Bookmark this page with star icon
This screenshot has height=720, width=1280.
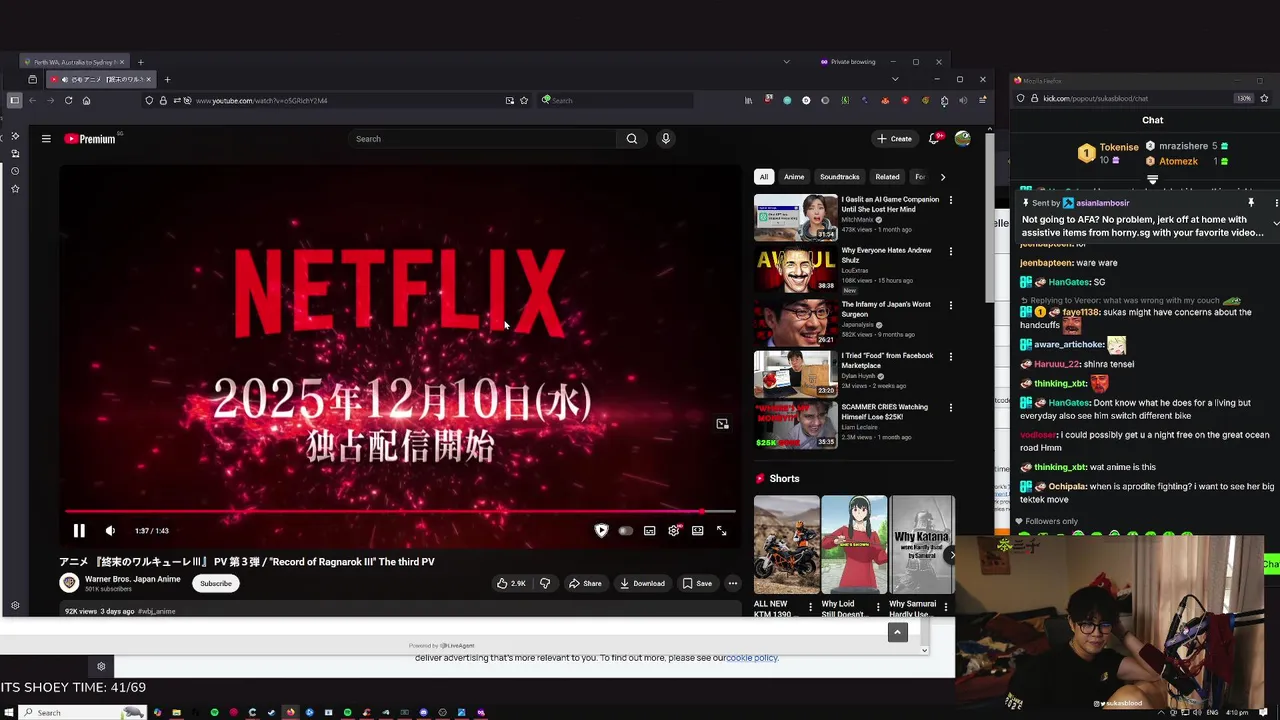point(524,100)
